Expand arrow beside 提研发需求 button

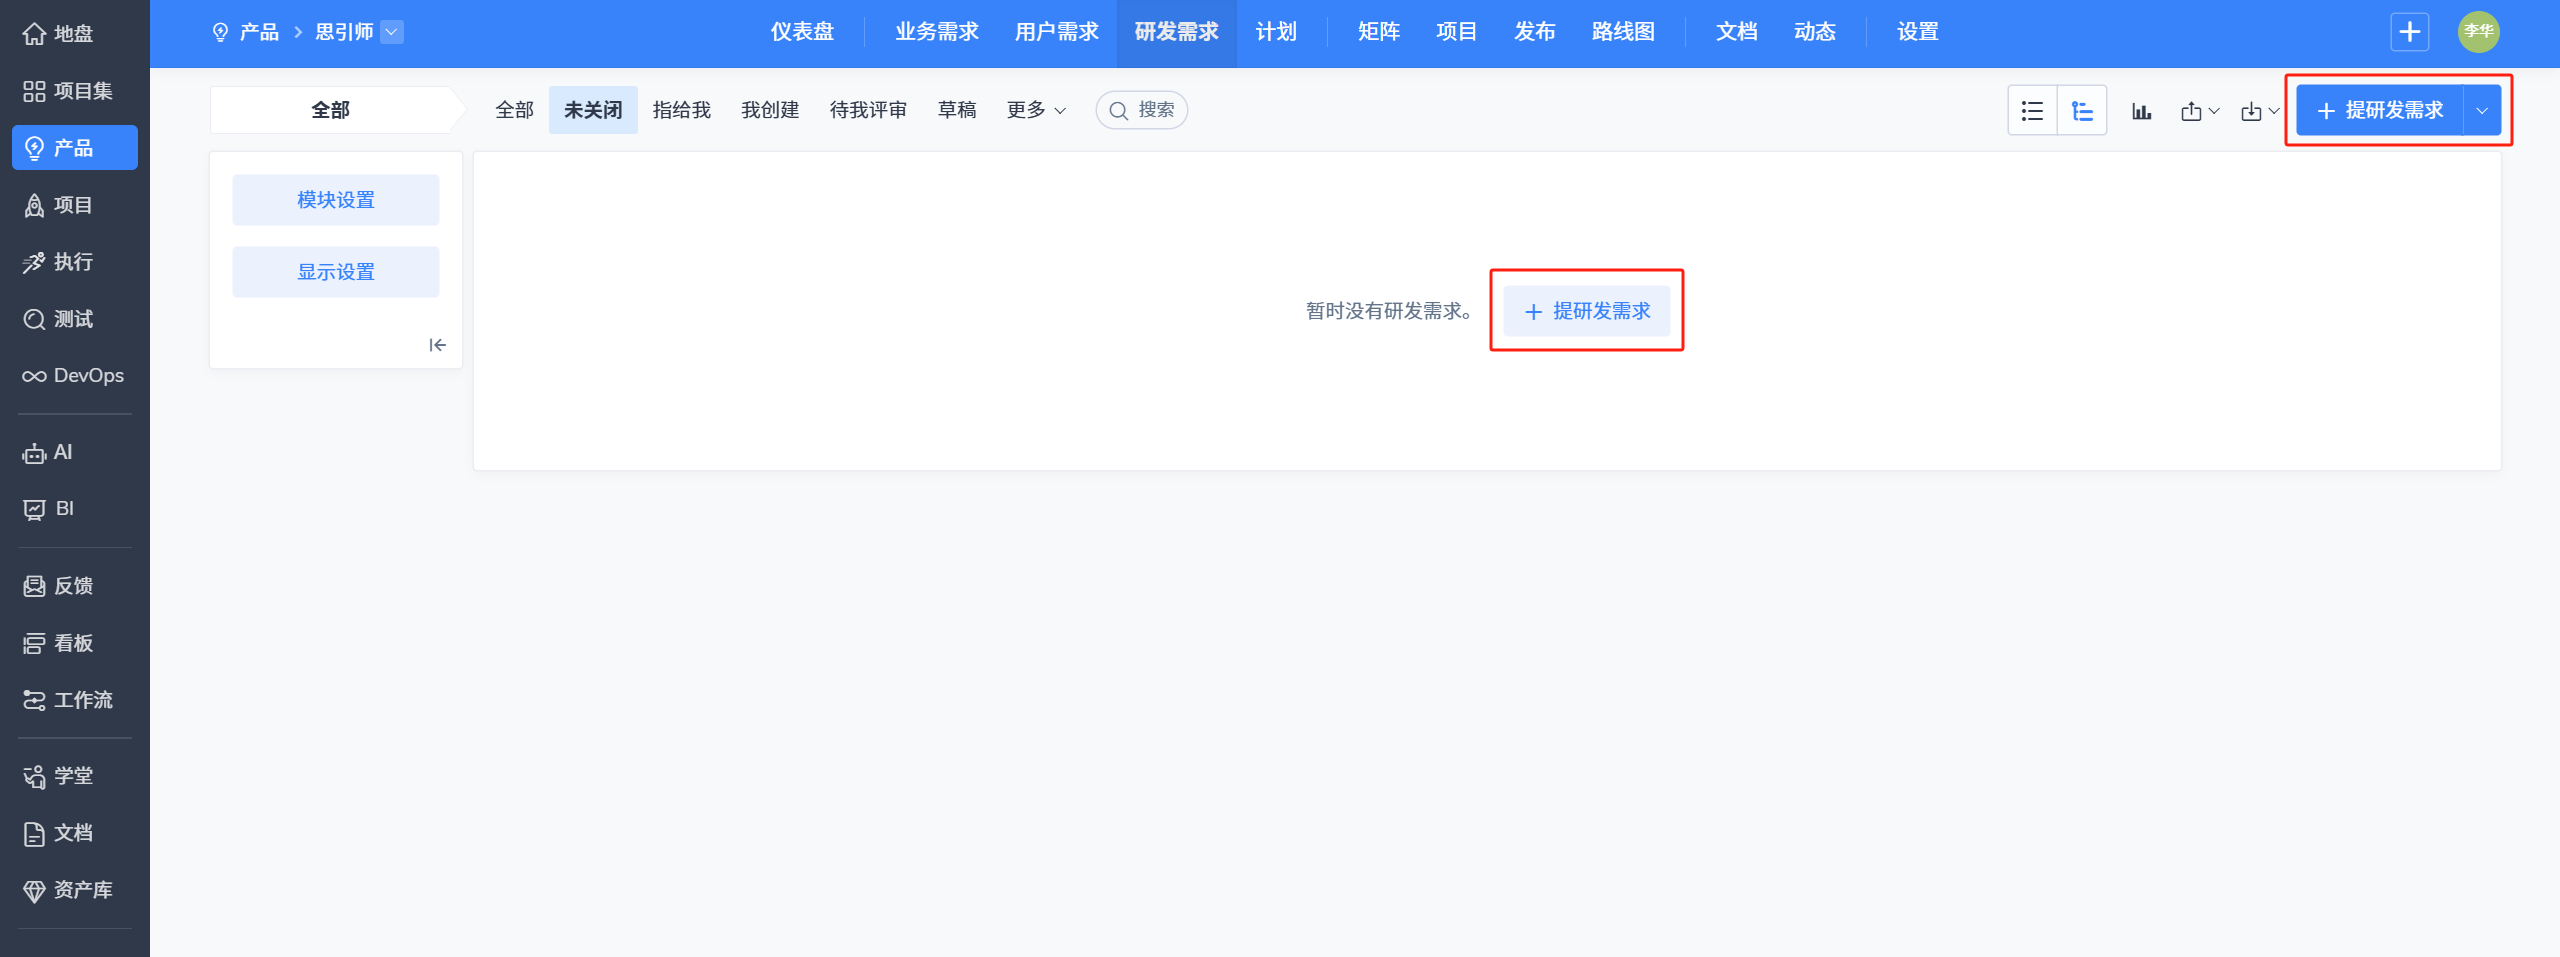[x=2482, y=110]
